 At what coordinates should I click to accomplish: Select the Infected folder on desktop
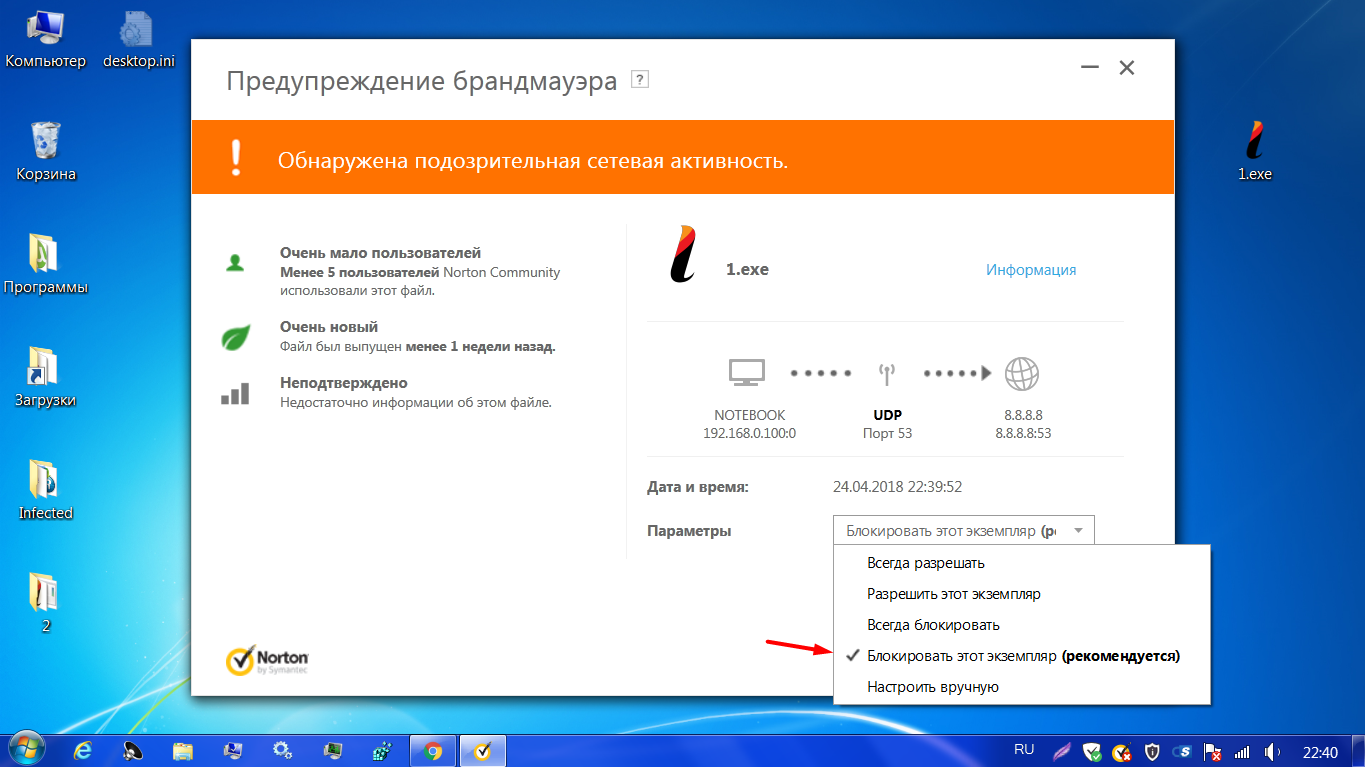(46, 491)
